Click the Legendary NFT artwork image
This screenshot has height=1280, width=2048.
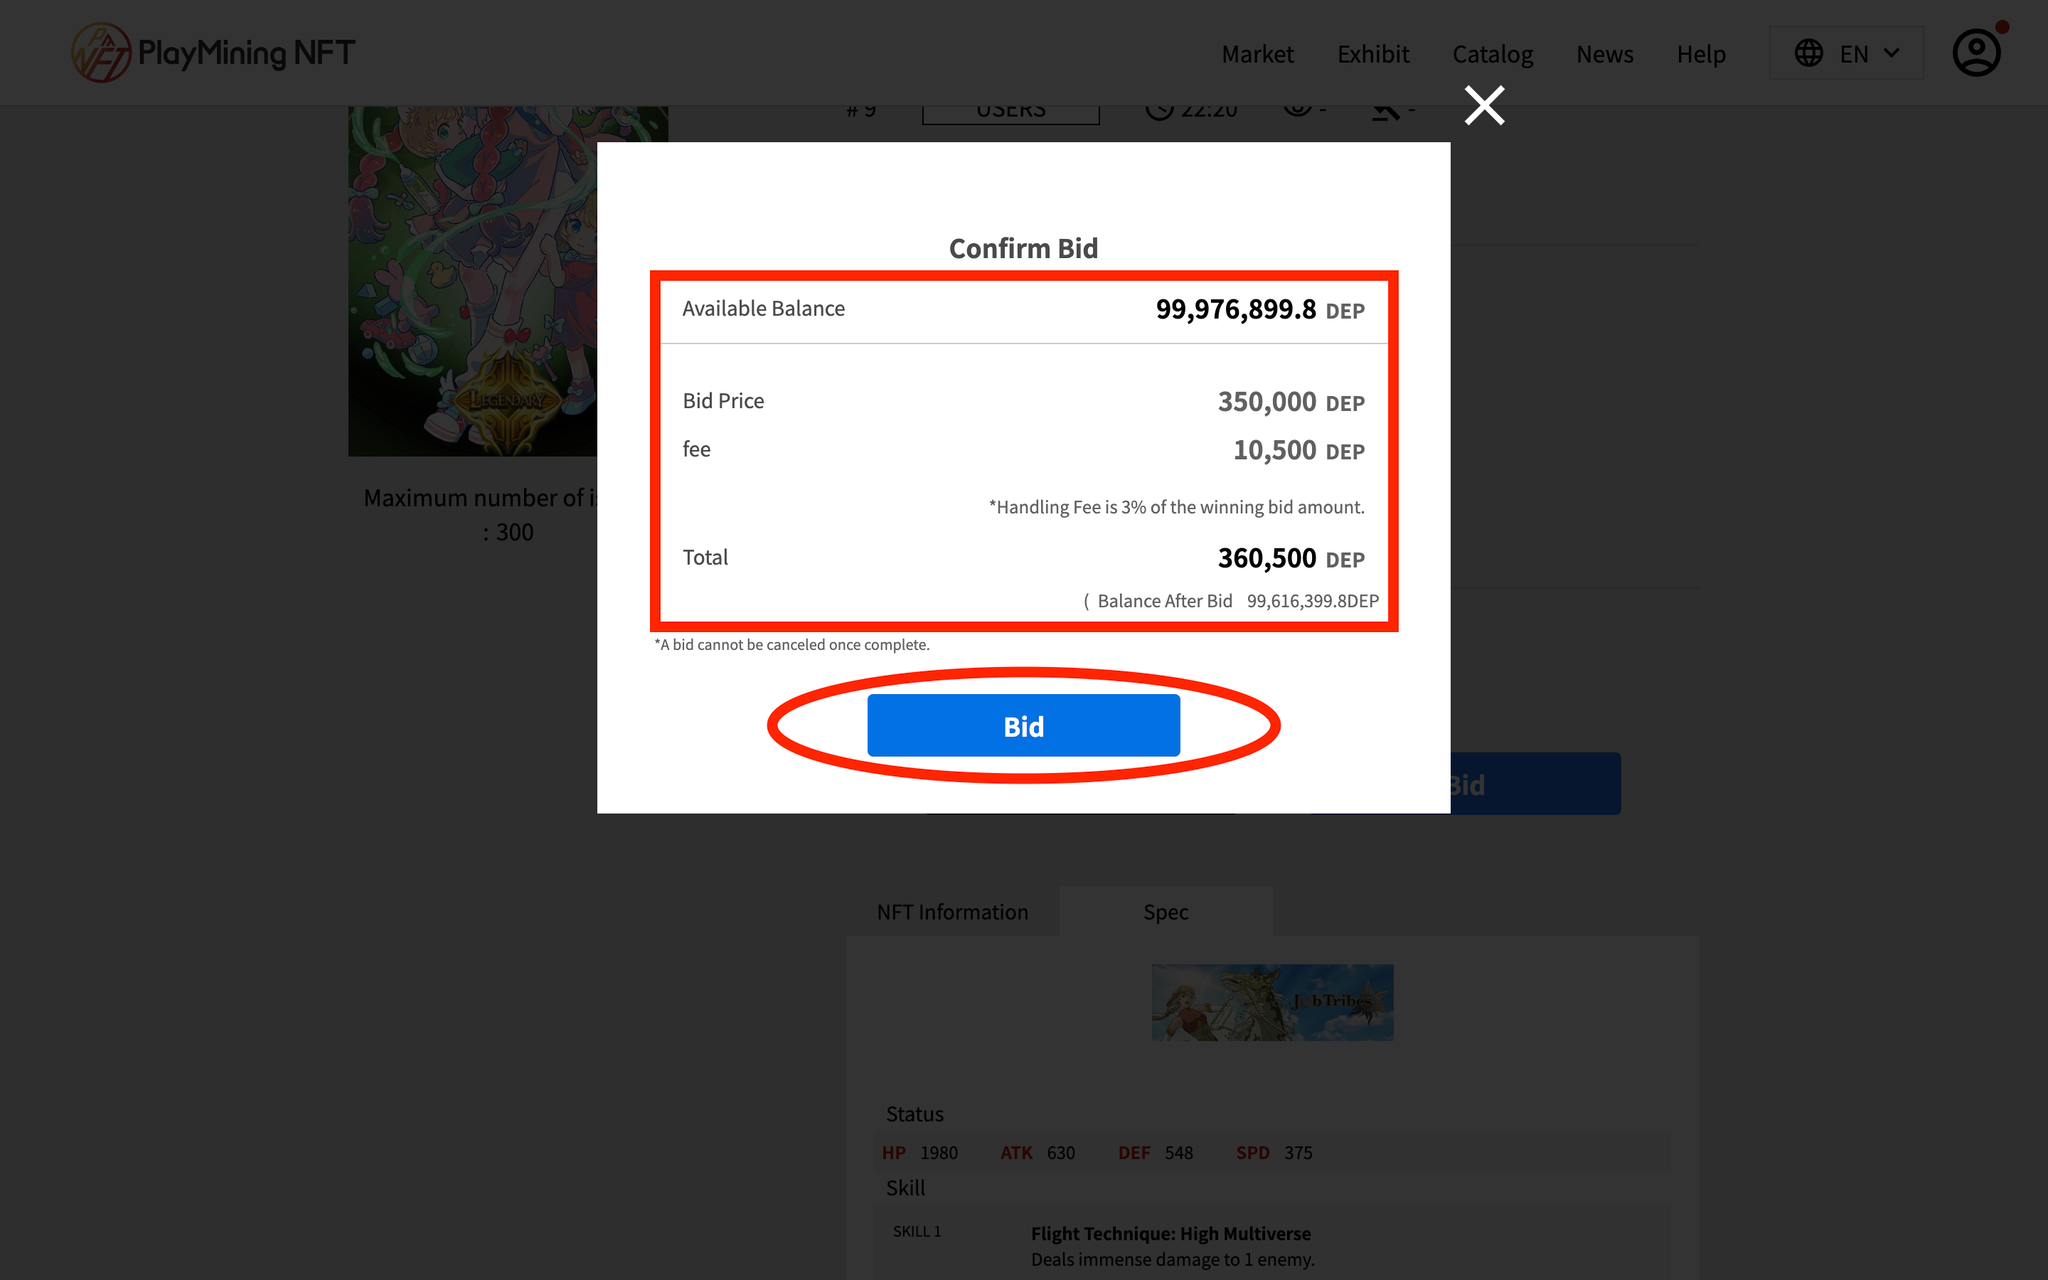pos(473,281)
